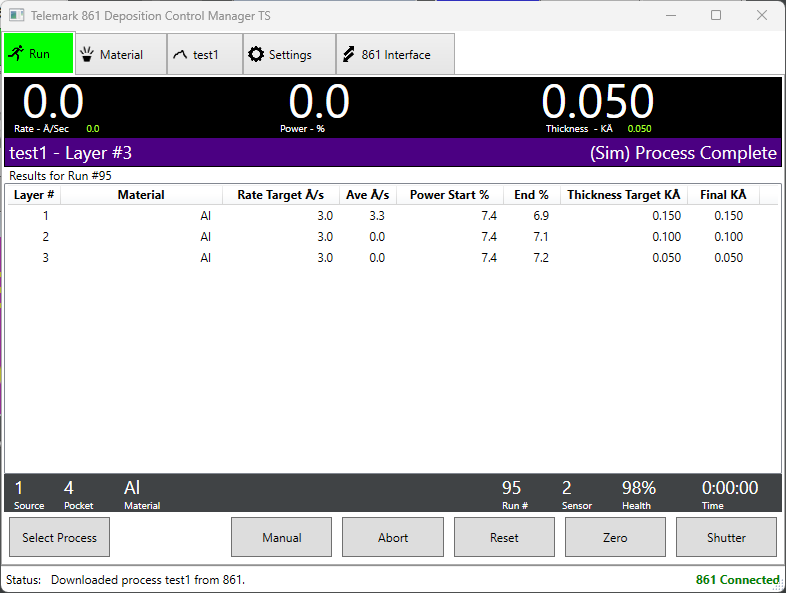This screenshot has height=593, width=786.
Task: Click the Reset button
Action: [504, 537]
